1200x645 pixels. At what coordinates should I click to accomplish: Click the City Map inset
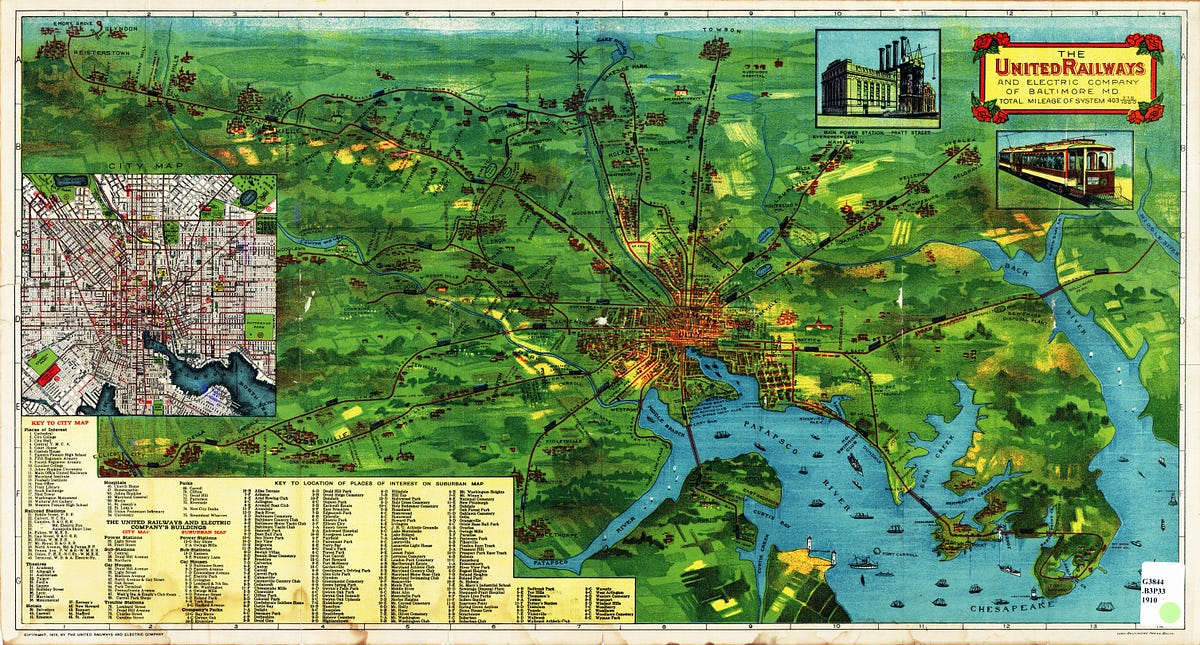click(150, 294)
